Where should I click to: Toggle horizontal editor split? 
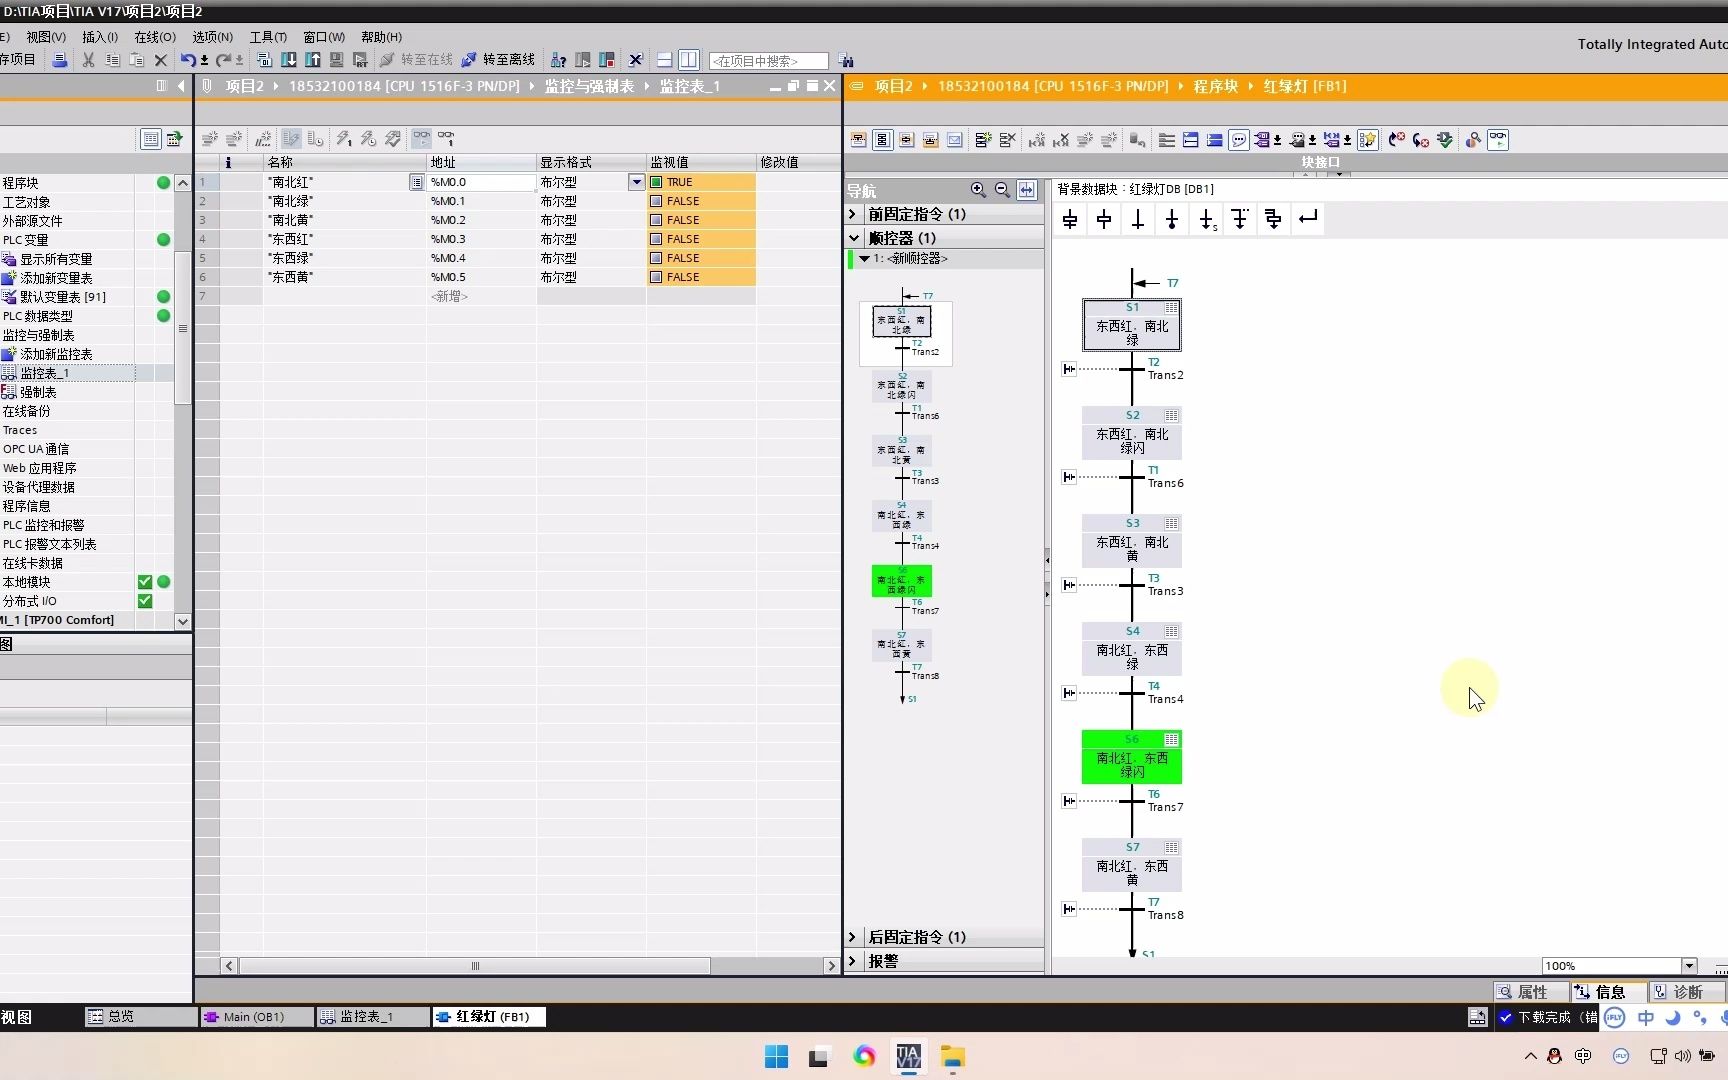[664, 60]
